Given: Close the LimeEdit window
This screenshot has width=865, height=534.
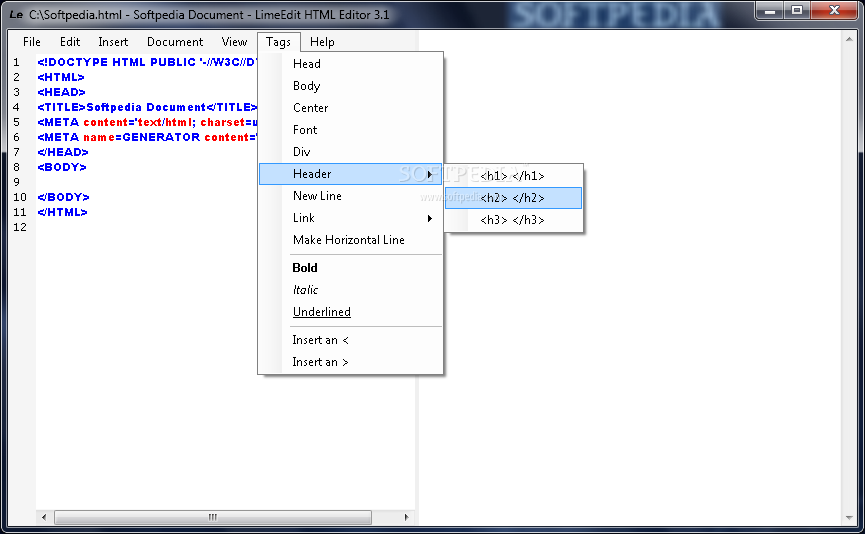Looking at the screenshot, I should pyautogui.click(x=834, y=10).
